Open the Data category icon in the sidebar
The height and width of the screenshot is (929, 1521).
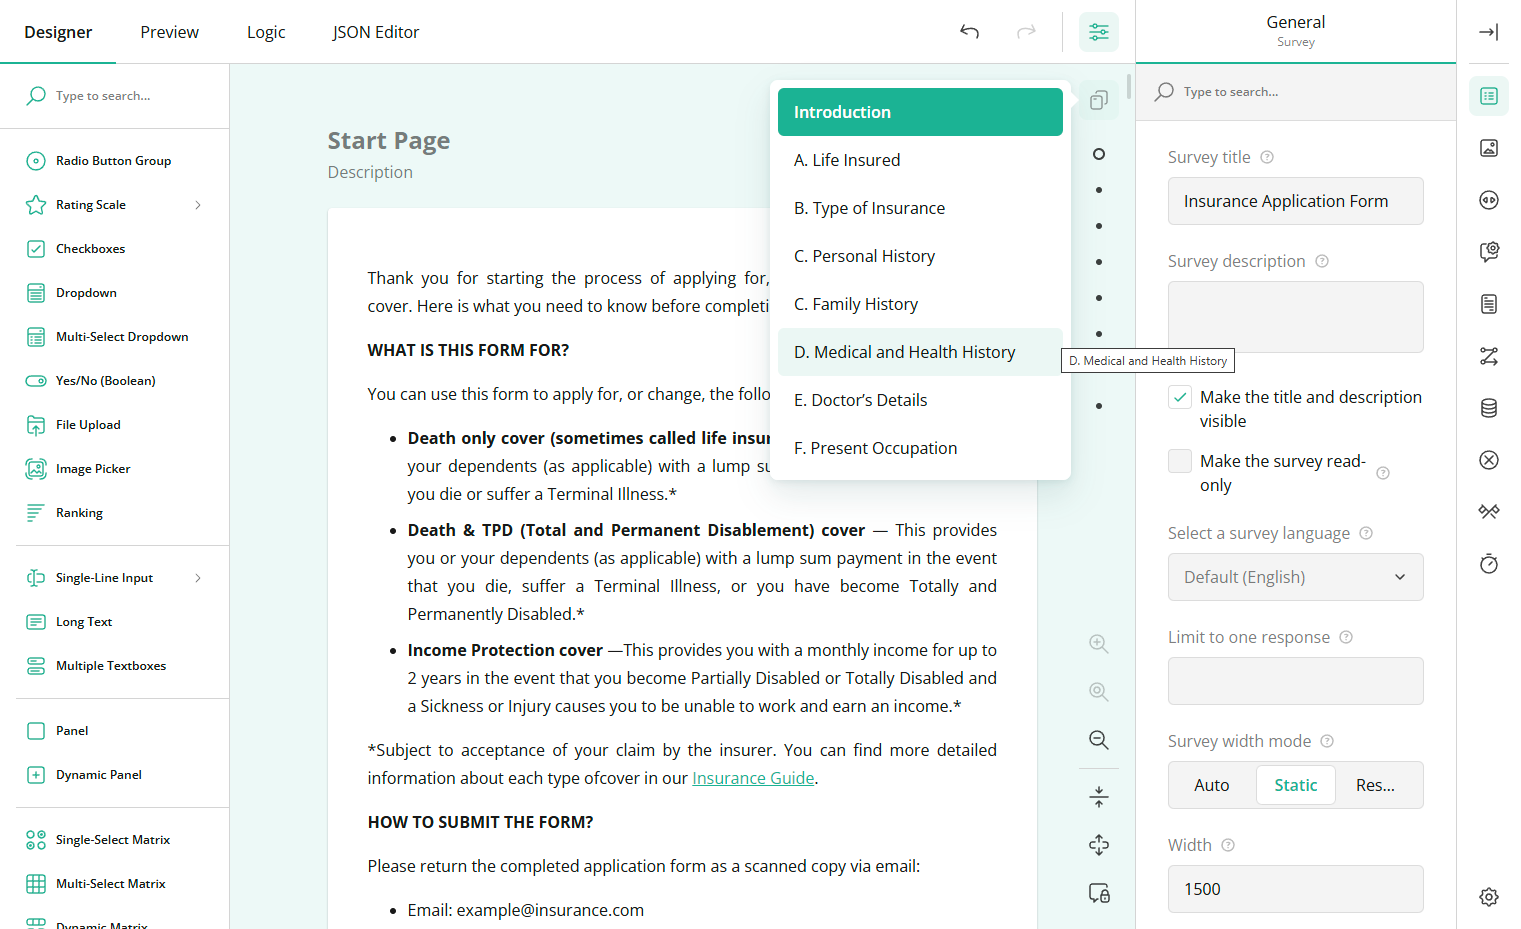pyautogui.click(x=1489, y=408)
